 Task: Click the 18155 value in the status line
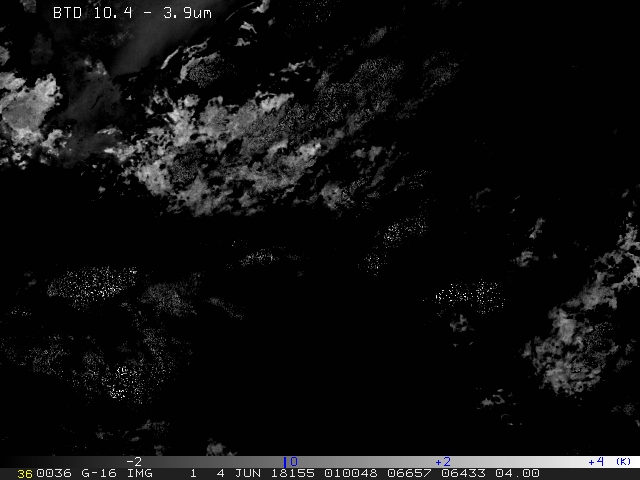click(296, 473)
